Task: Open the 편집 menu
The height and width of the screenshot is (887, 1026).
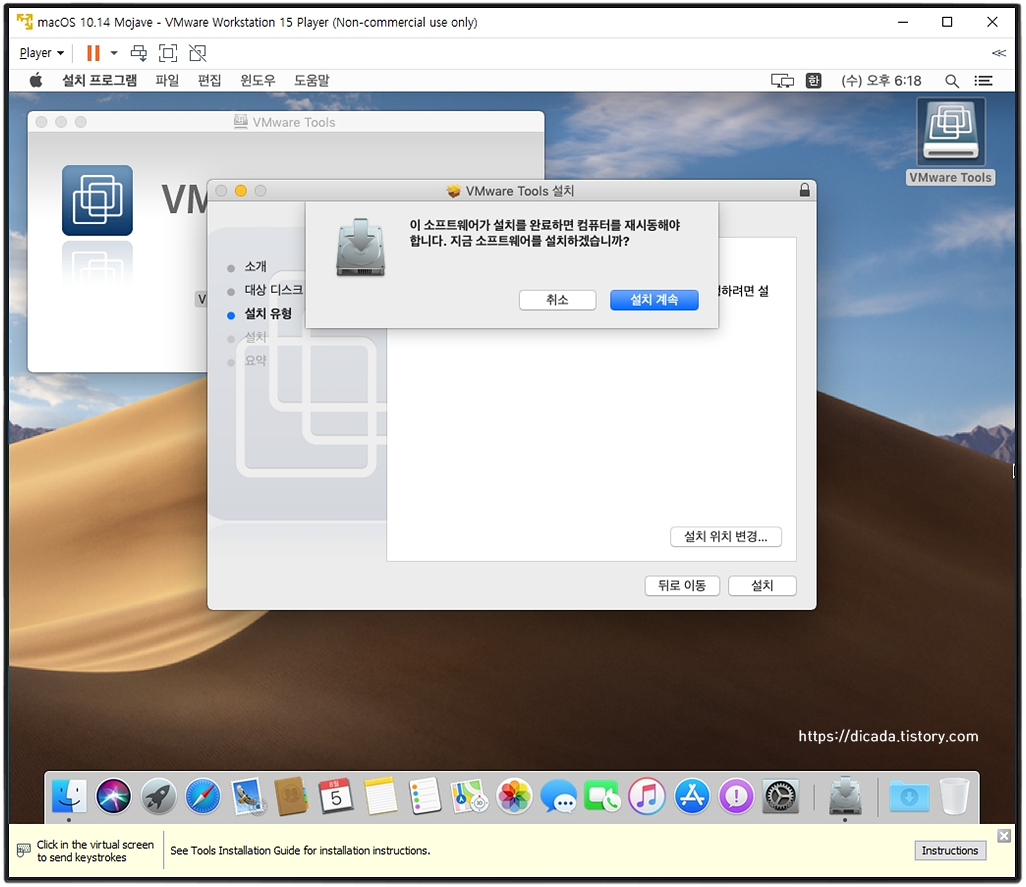Action: 209,80
